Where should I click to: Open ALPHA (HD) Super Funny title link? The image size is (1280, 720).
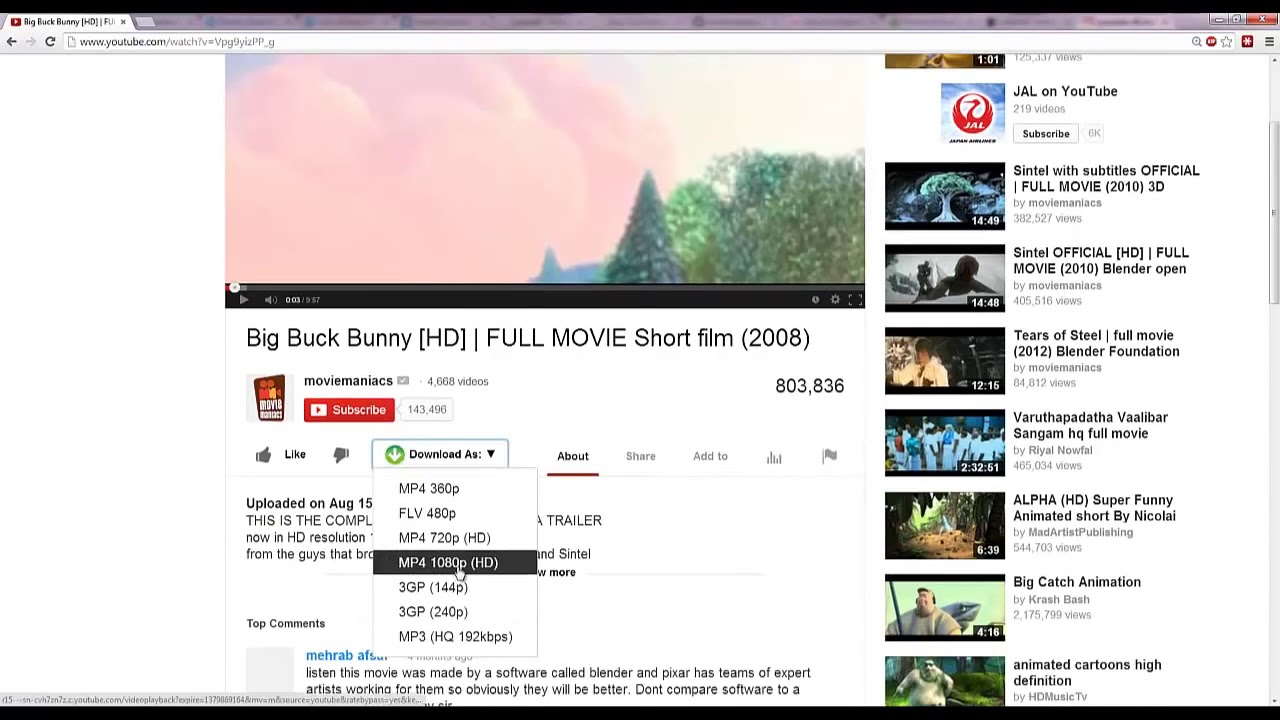1094,508
